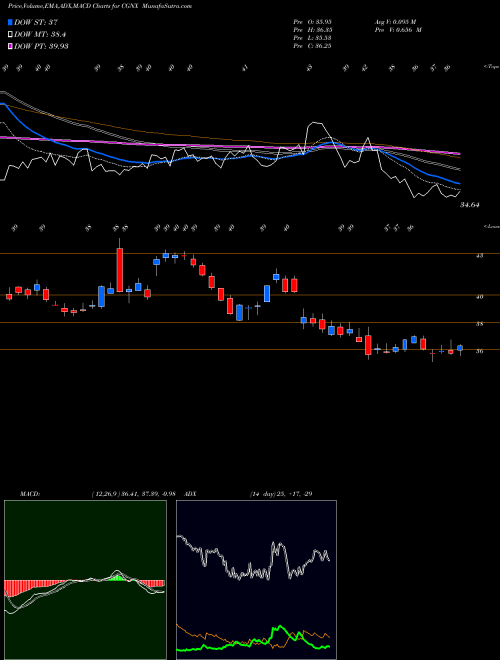This screenshot has width=500, height=660.
Task: Click the magenta DOW PT legend swatch
Action: pos(10,46)
